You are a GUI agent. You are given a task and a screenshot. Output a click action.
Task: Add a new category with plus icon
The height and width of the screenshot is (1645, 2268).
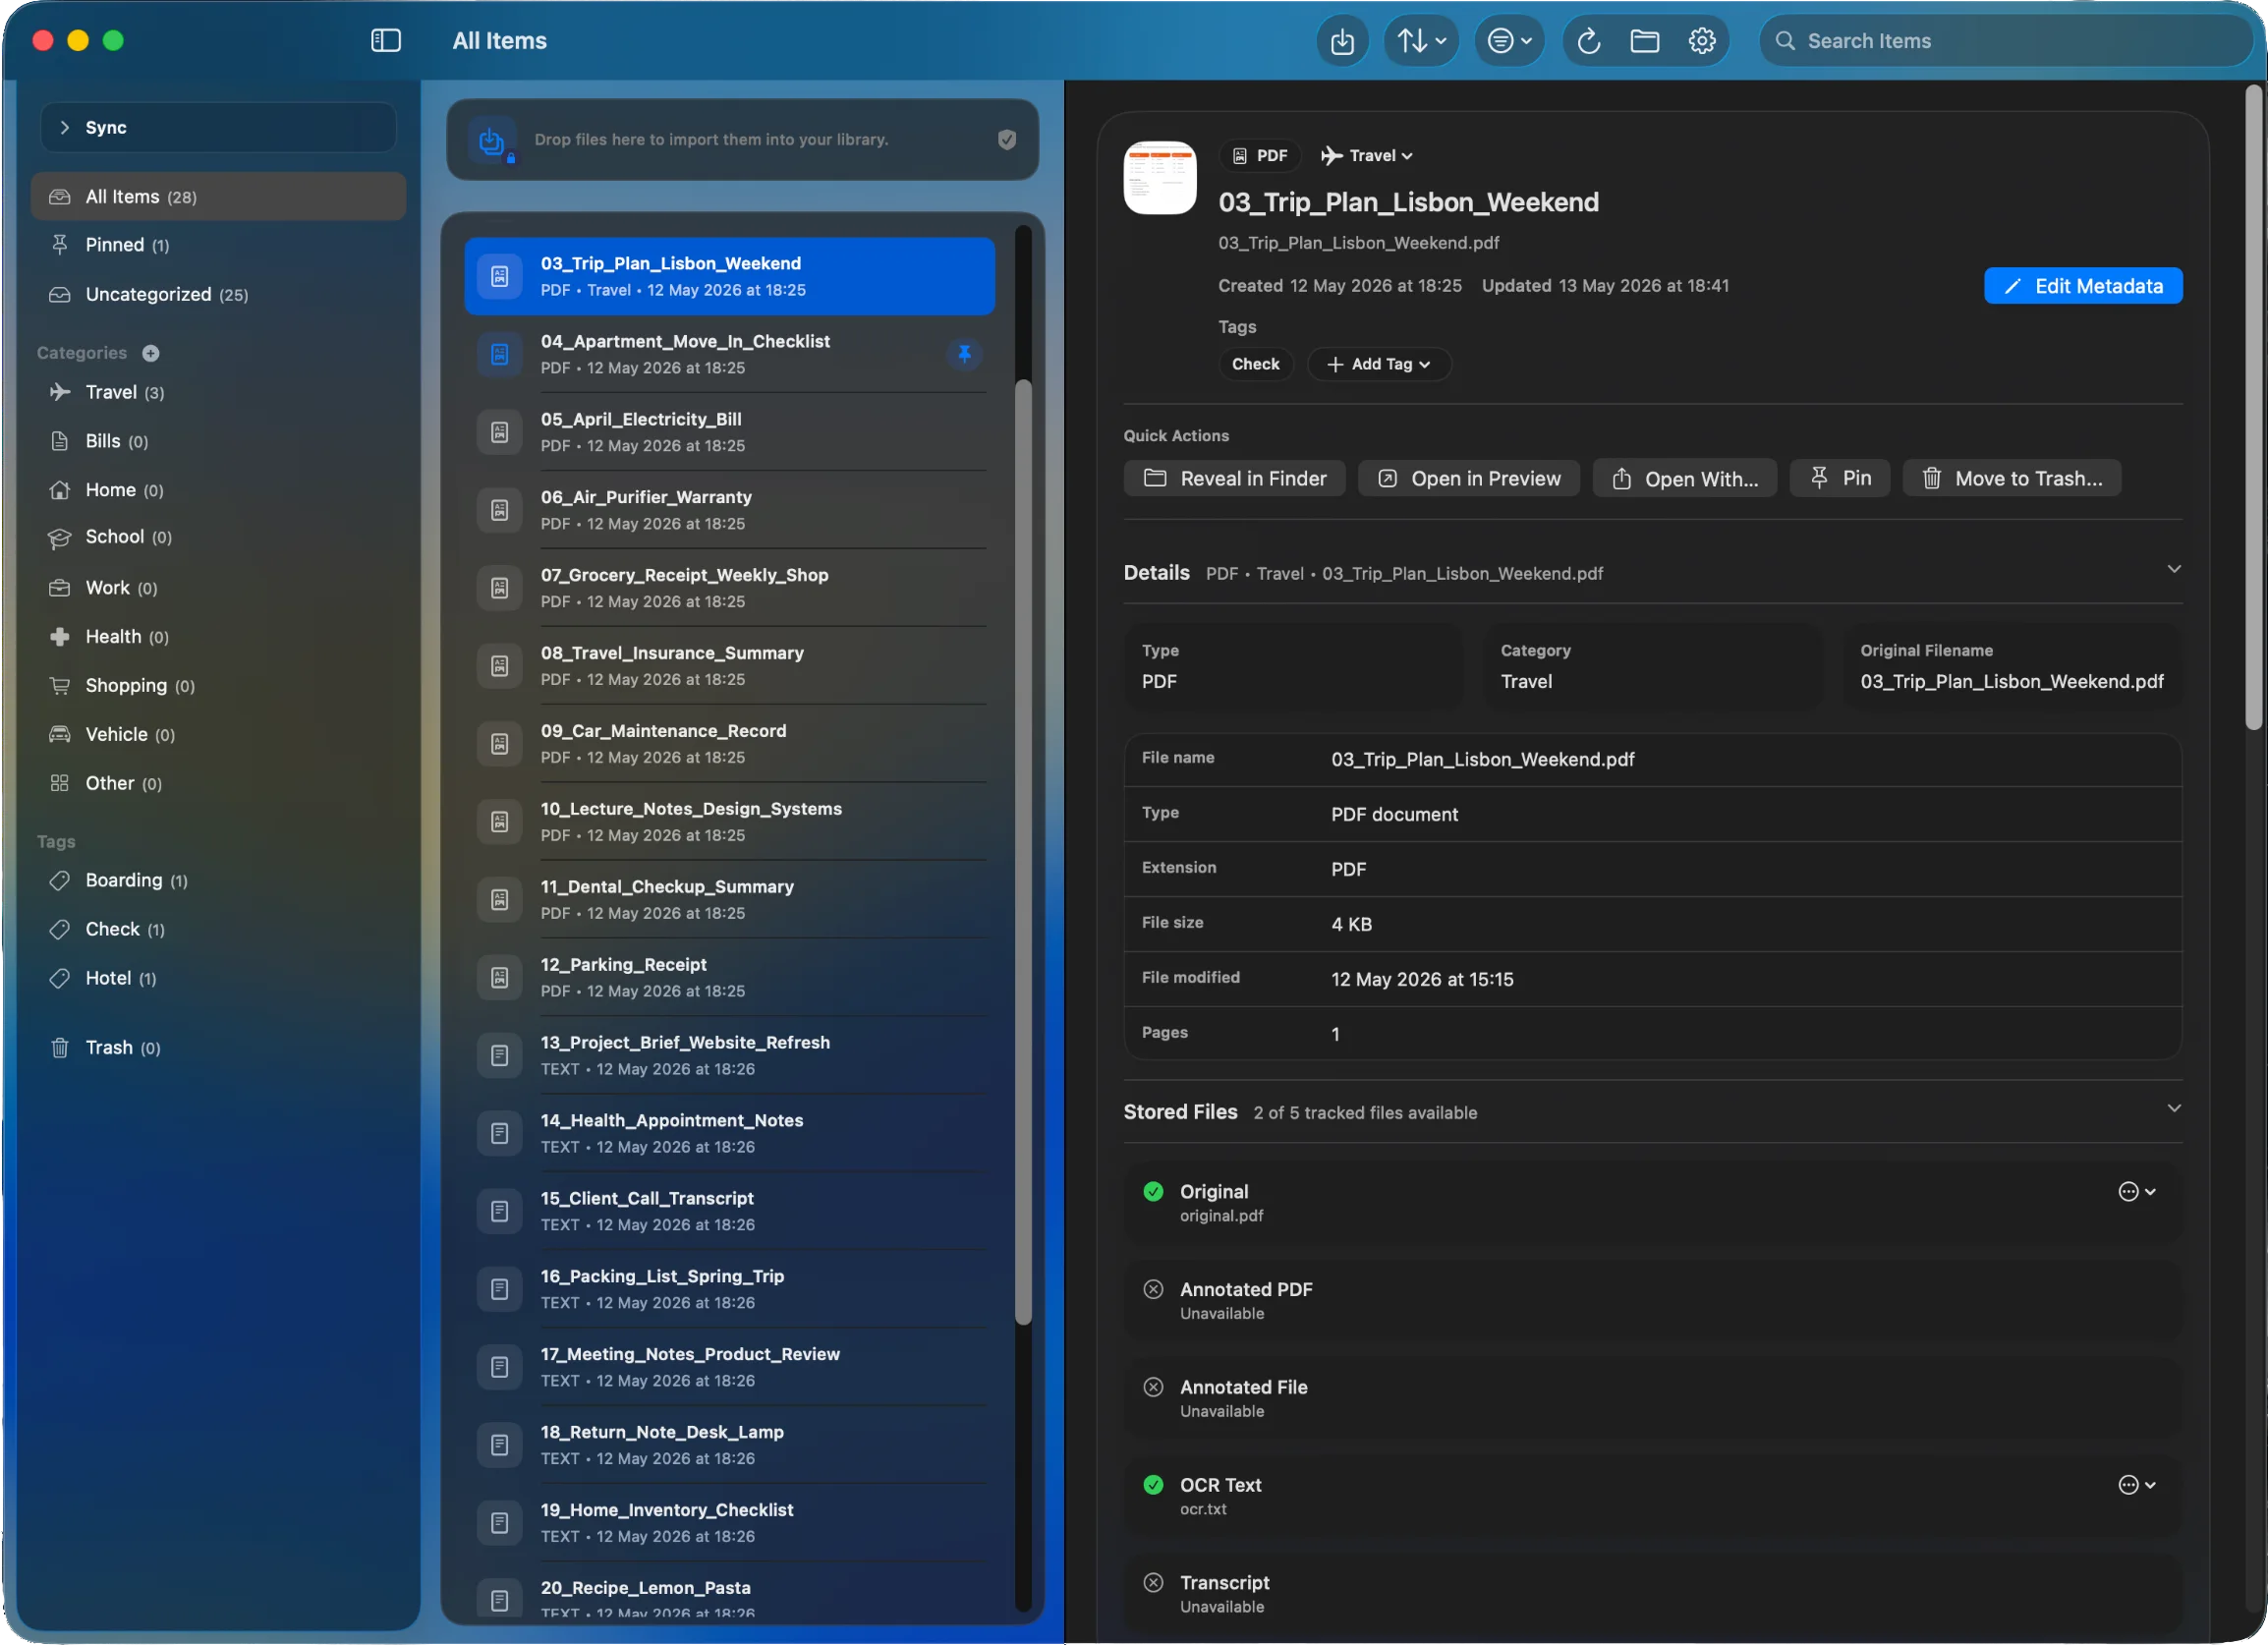click(151, 353)
